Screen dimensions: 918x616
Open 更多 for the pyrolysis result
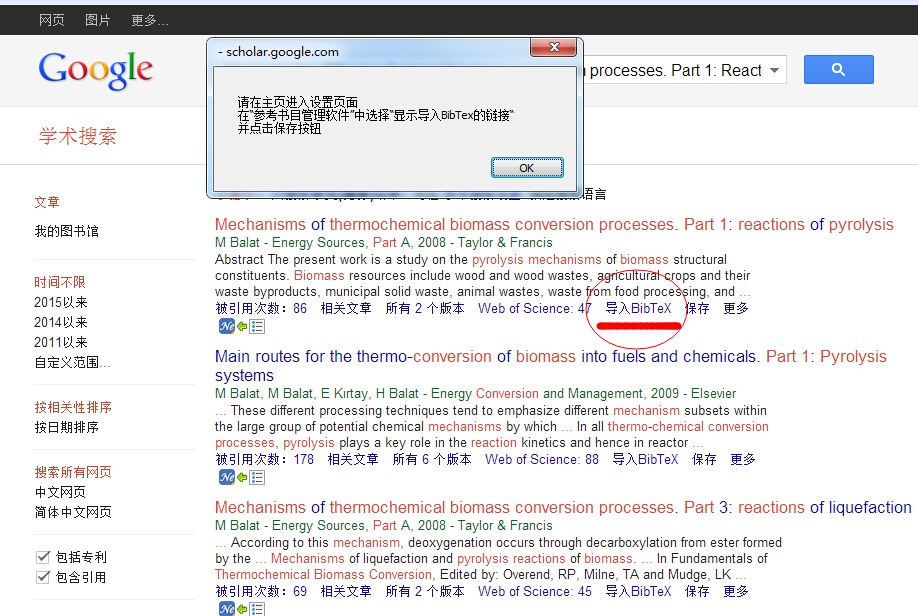pyautogui.click(x=736, y=308)
